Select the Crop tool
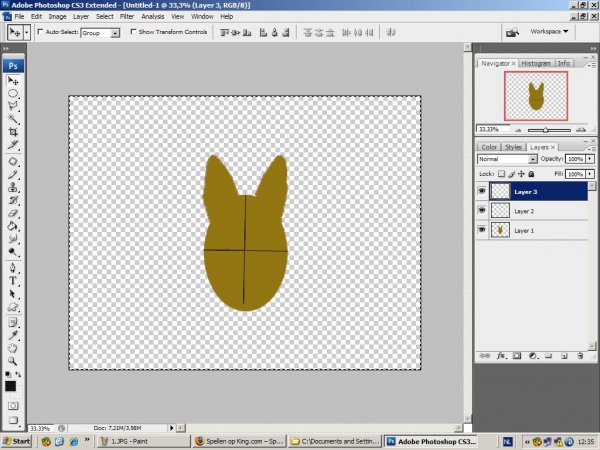The image size is (600, 450). (13, 132)
